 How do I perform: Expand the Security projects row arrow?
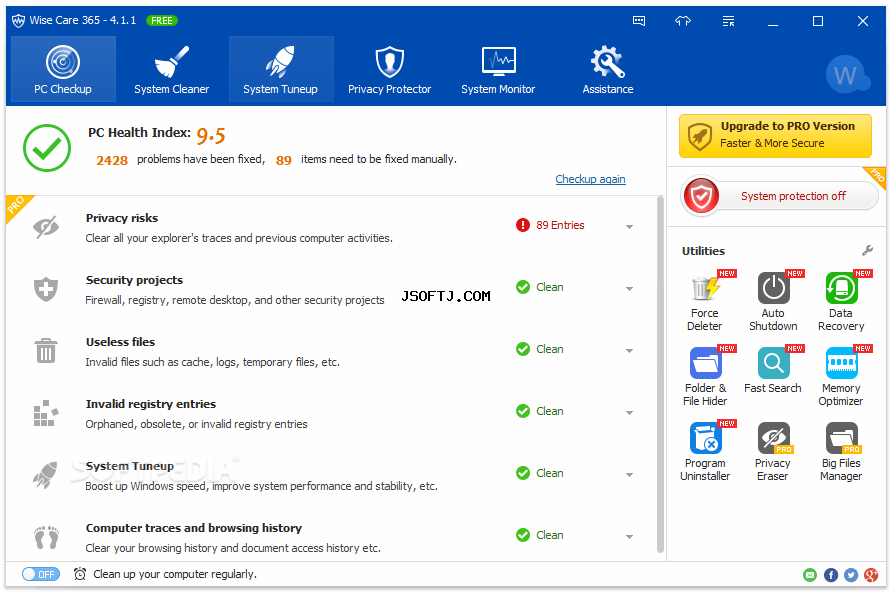(x=629, y=289)
